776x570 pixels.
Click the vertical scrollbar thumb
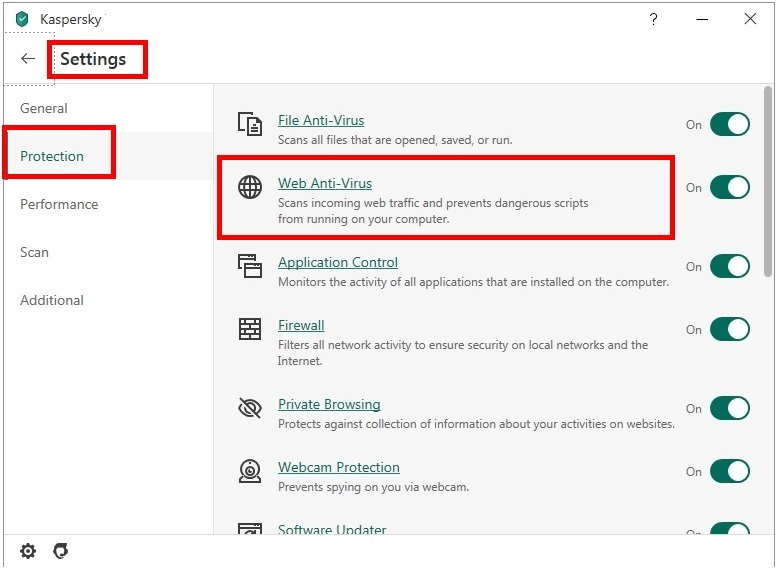[x=768, y=181]
